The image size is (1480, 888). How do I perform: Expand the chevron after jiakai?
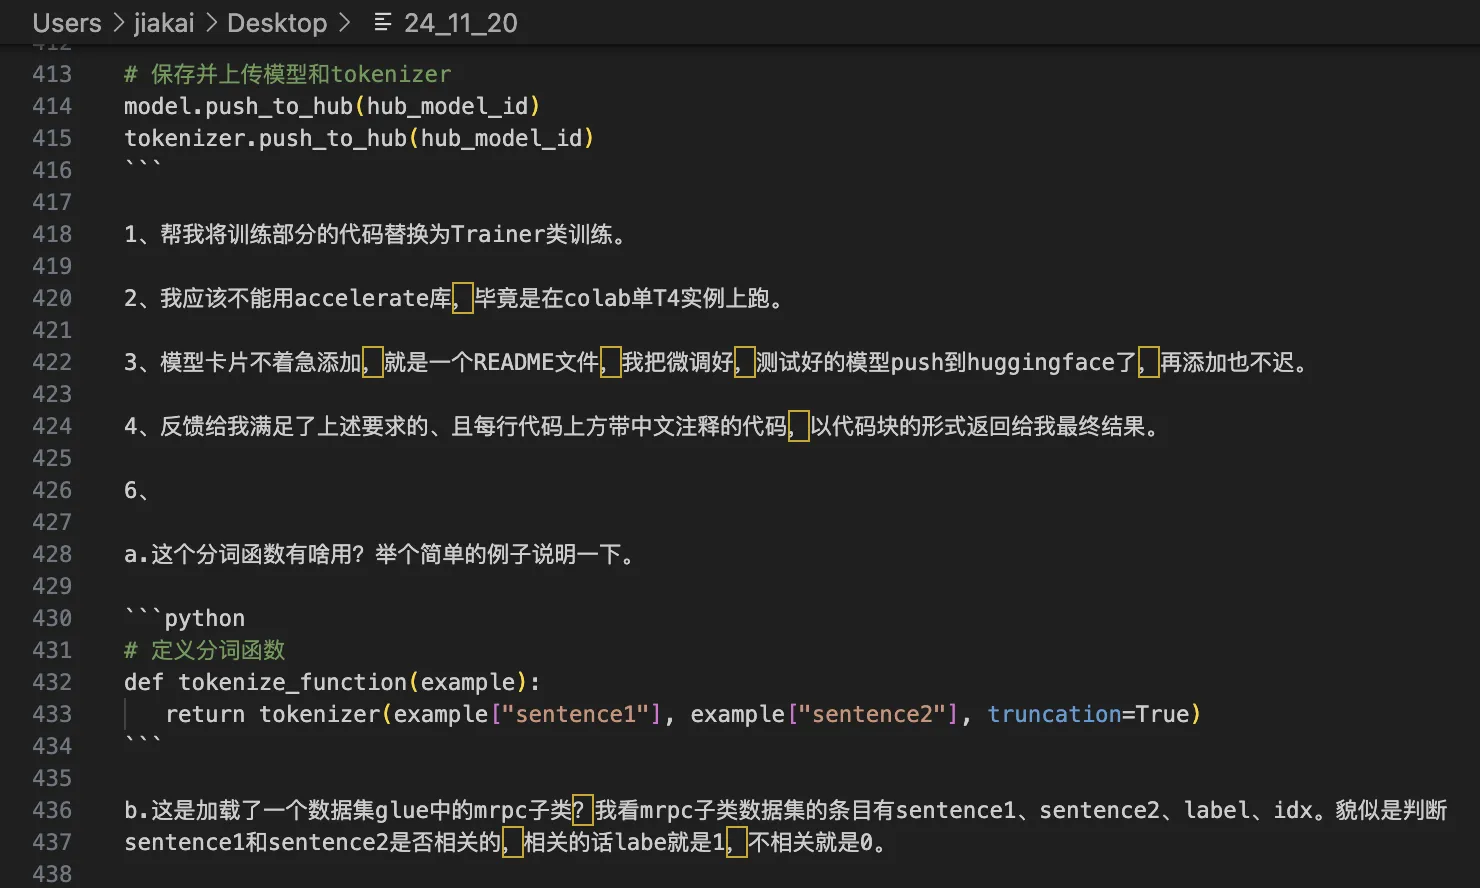[211, 23]
